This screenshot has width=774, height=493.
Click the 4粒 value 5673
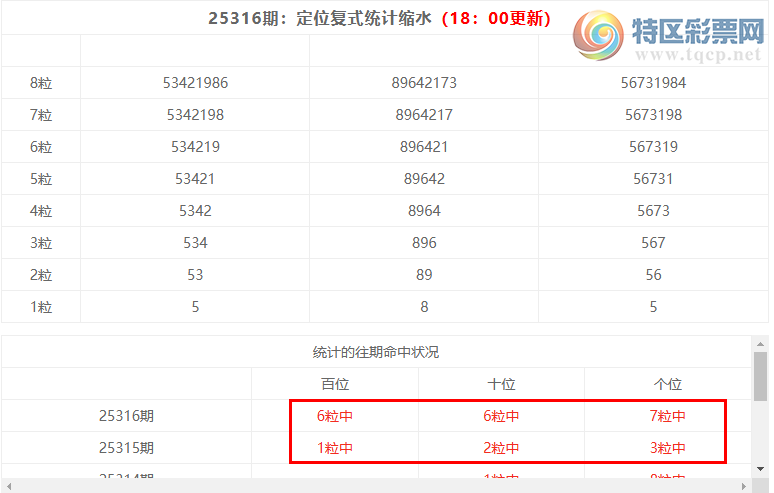click(653, 211)
